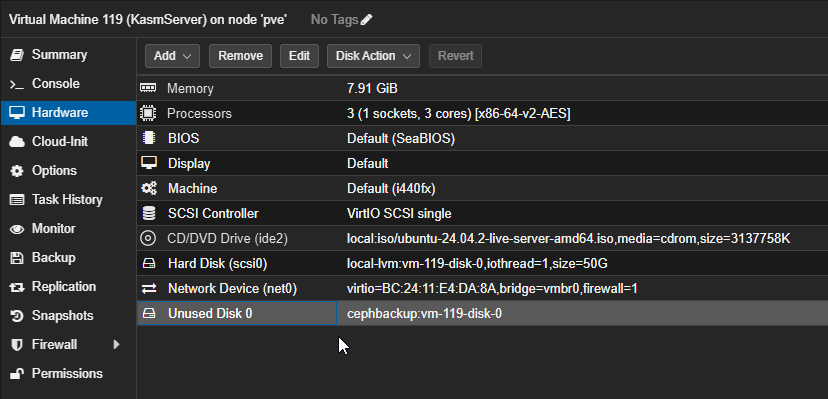Click the Hard Disk (scsi0) drive icon
Image resolution: width=828 pixels, height=399 pixels.
149,263
